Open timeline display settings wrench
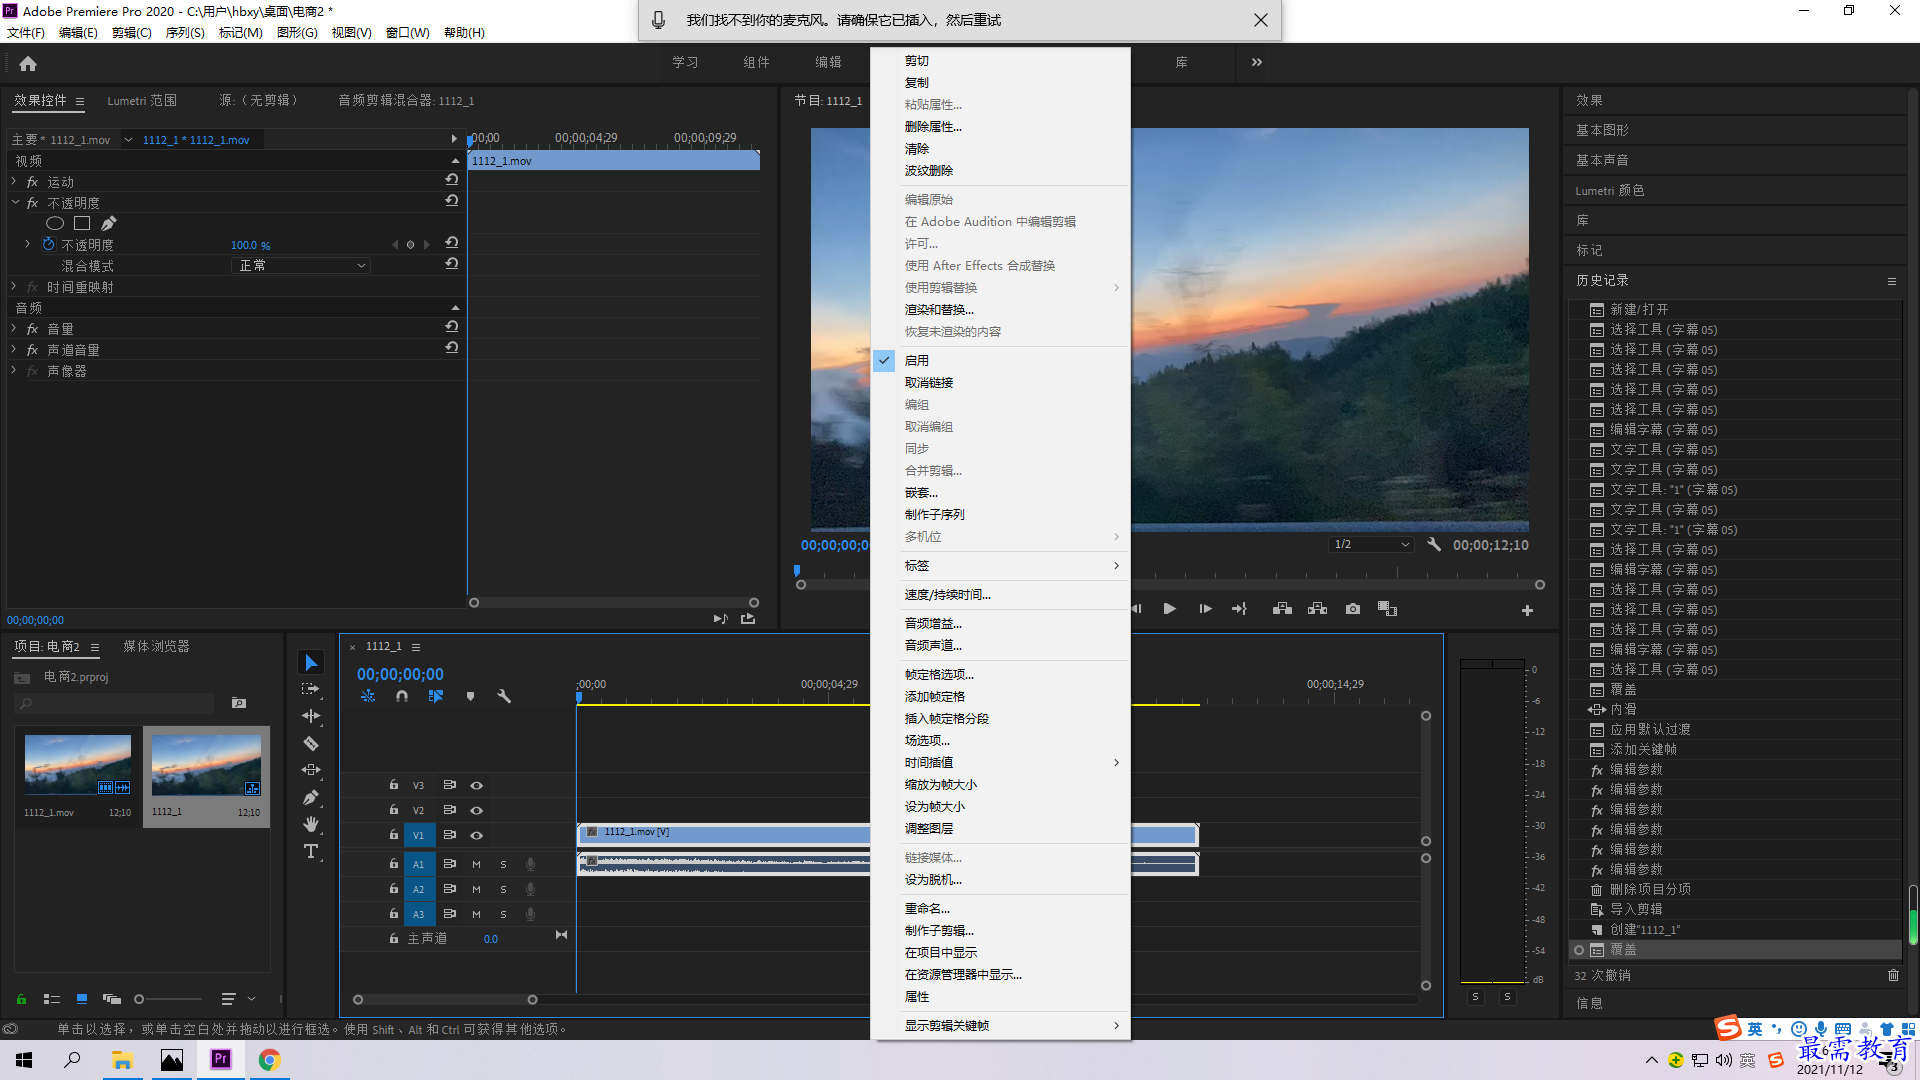1920x1080 pixels. [504, 696]
